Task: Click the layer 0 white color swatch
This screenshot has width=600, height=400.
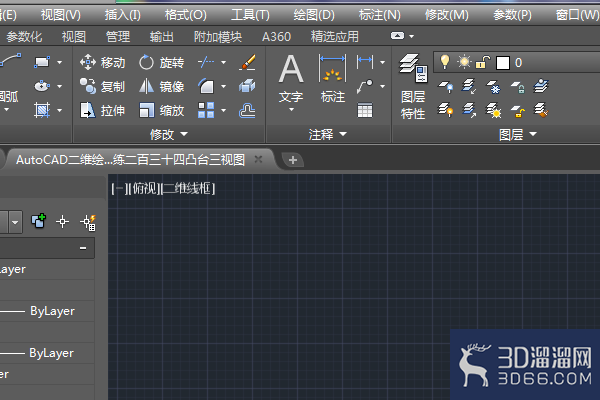Action: [x=502, y=63]
